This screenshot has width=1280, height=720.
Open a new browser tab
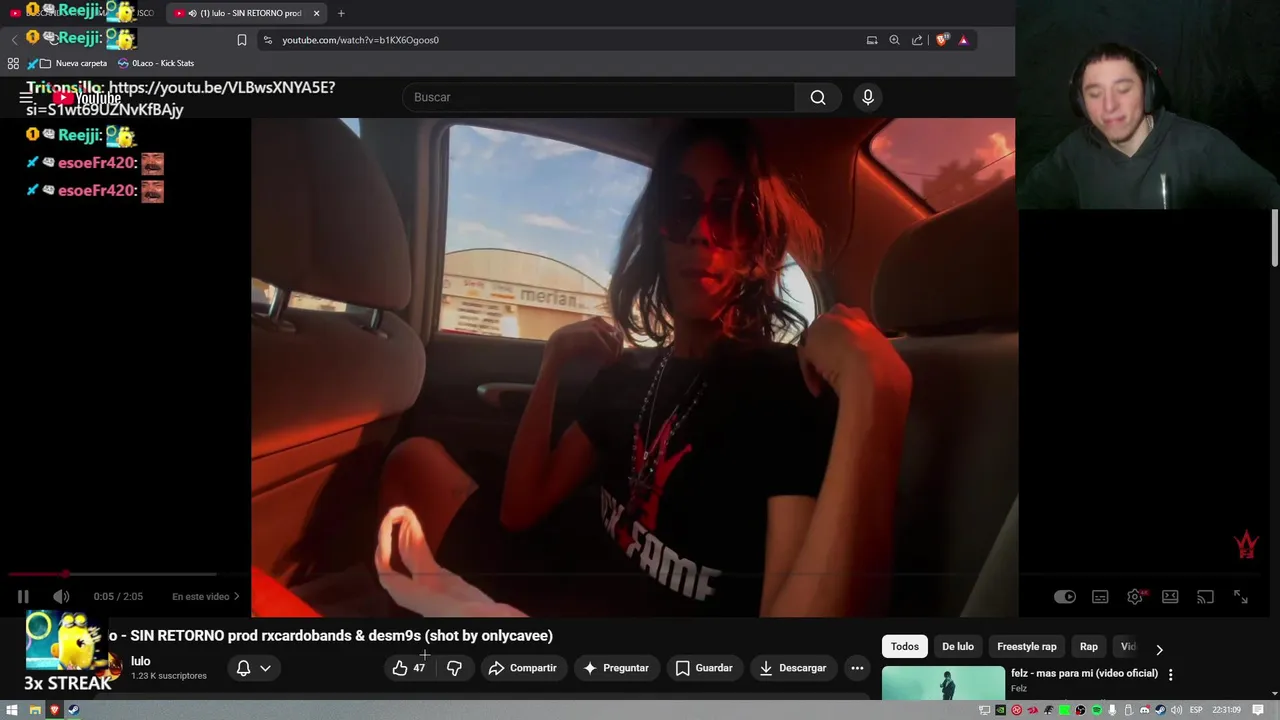click(341, 13)
